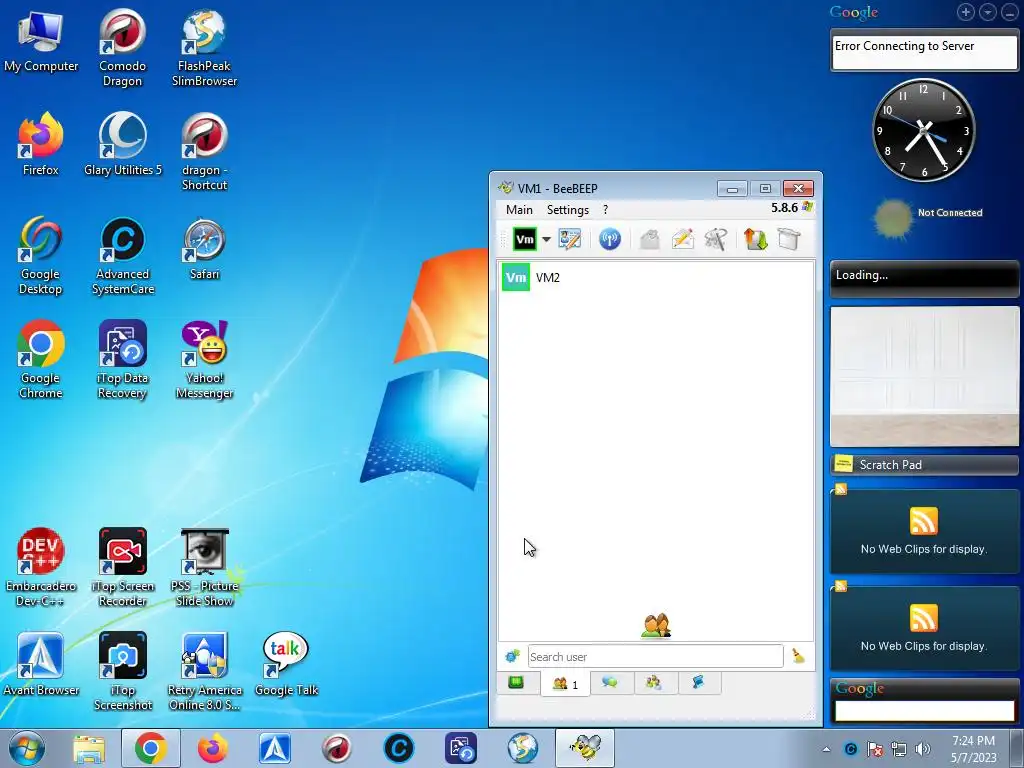The height and width of the screenshot is (768, 1024).
Task: Select the iTop Screen Recorder desktop shortcut
Action: pos(123,568)
